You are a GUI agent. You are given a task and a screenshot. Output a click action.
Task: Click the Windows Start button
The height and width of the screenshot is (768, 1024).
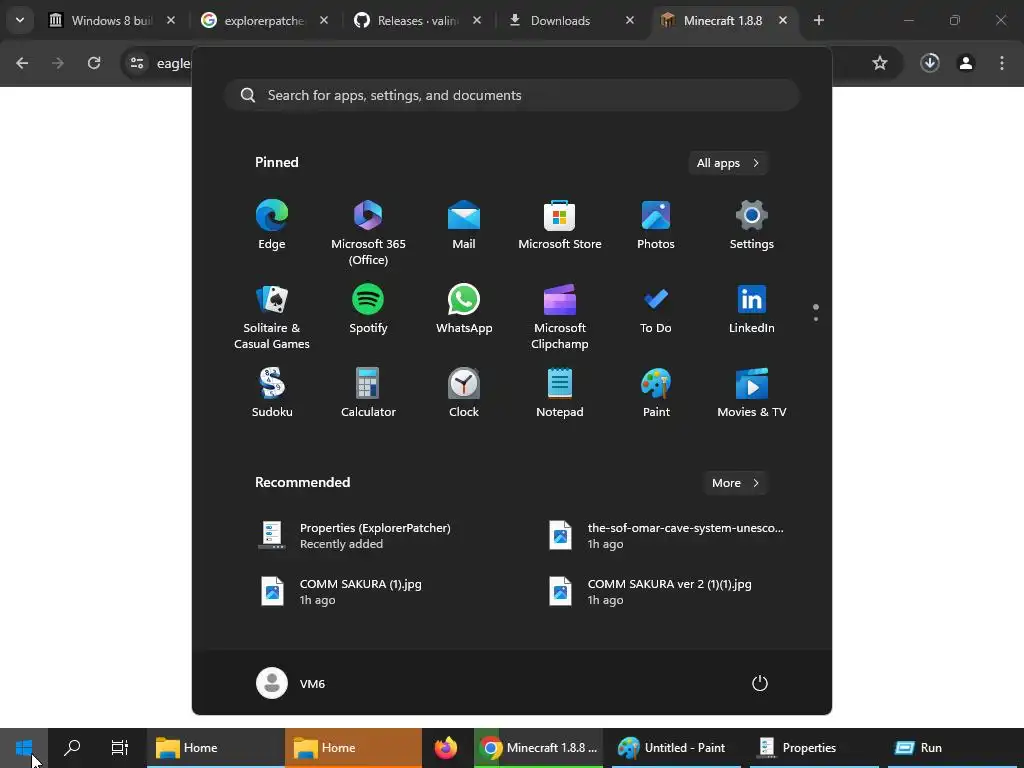[24, 748]
